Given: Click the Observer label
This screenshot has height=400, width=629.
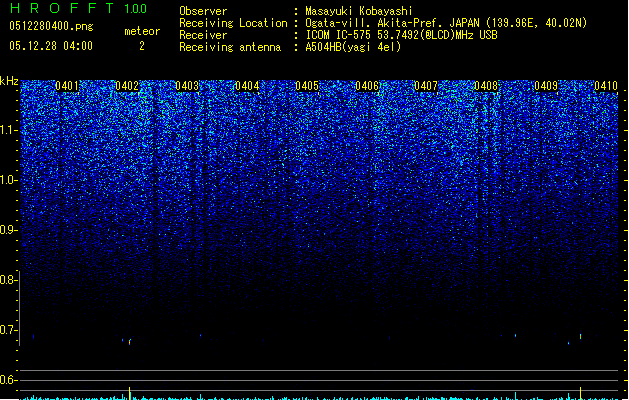Looking at the screenshot, I should (203, 11).
